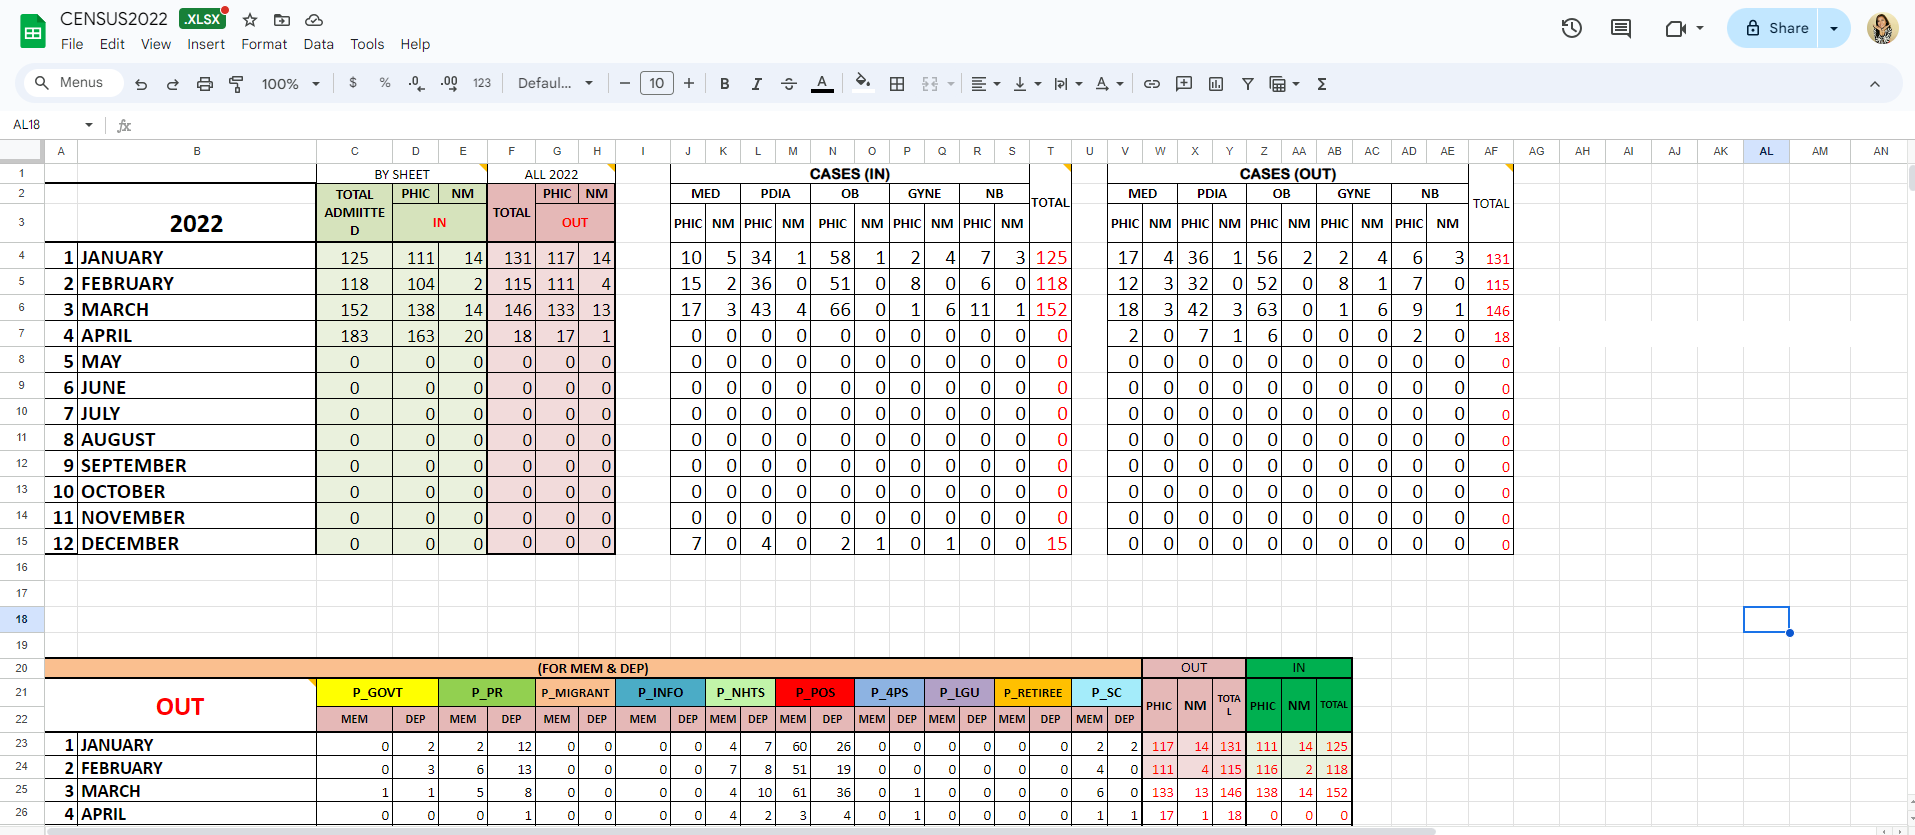This screenshot has width=1915, height=835.
Task: Open the table views dropdown
Action: tap(1284, 84)
